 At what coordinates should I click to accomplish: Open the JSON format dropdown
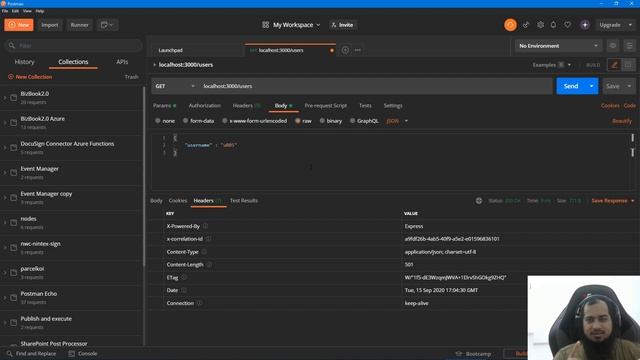click(x=397, y=121)
